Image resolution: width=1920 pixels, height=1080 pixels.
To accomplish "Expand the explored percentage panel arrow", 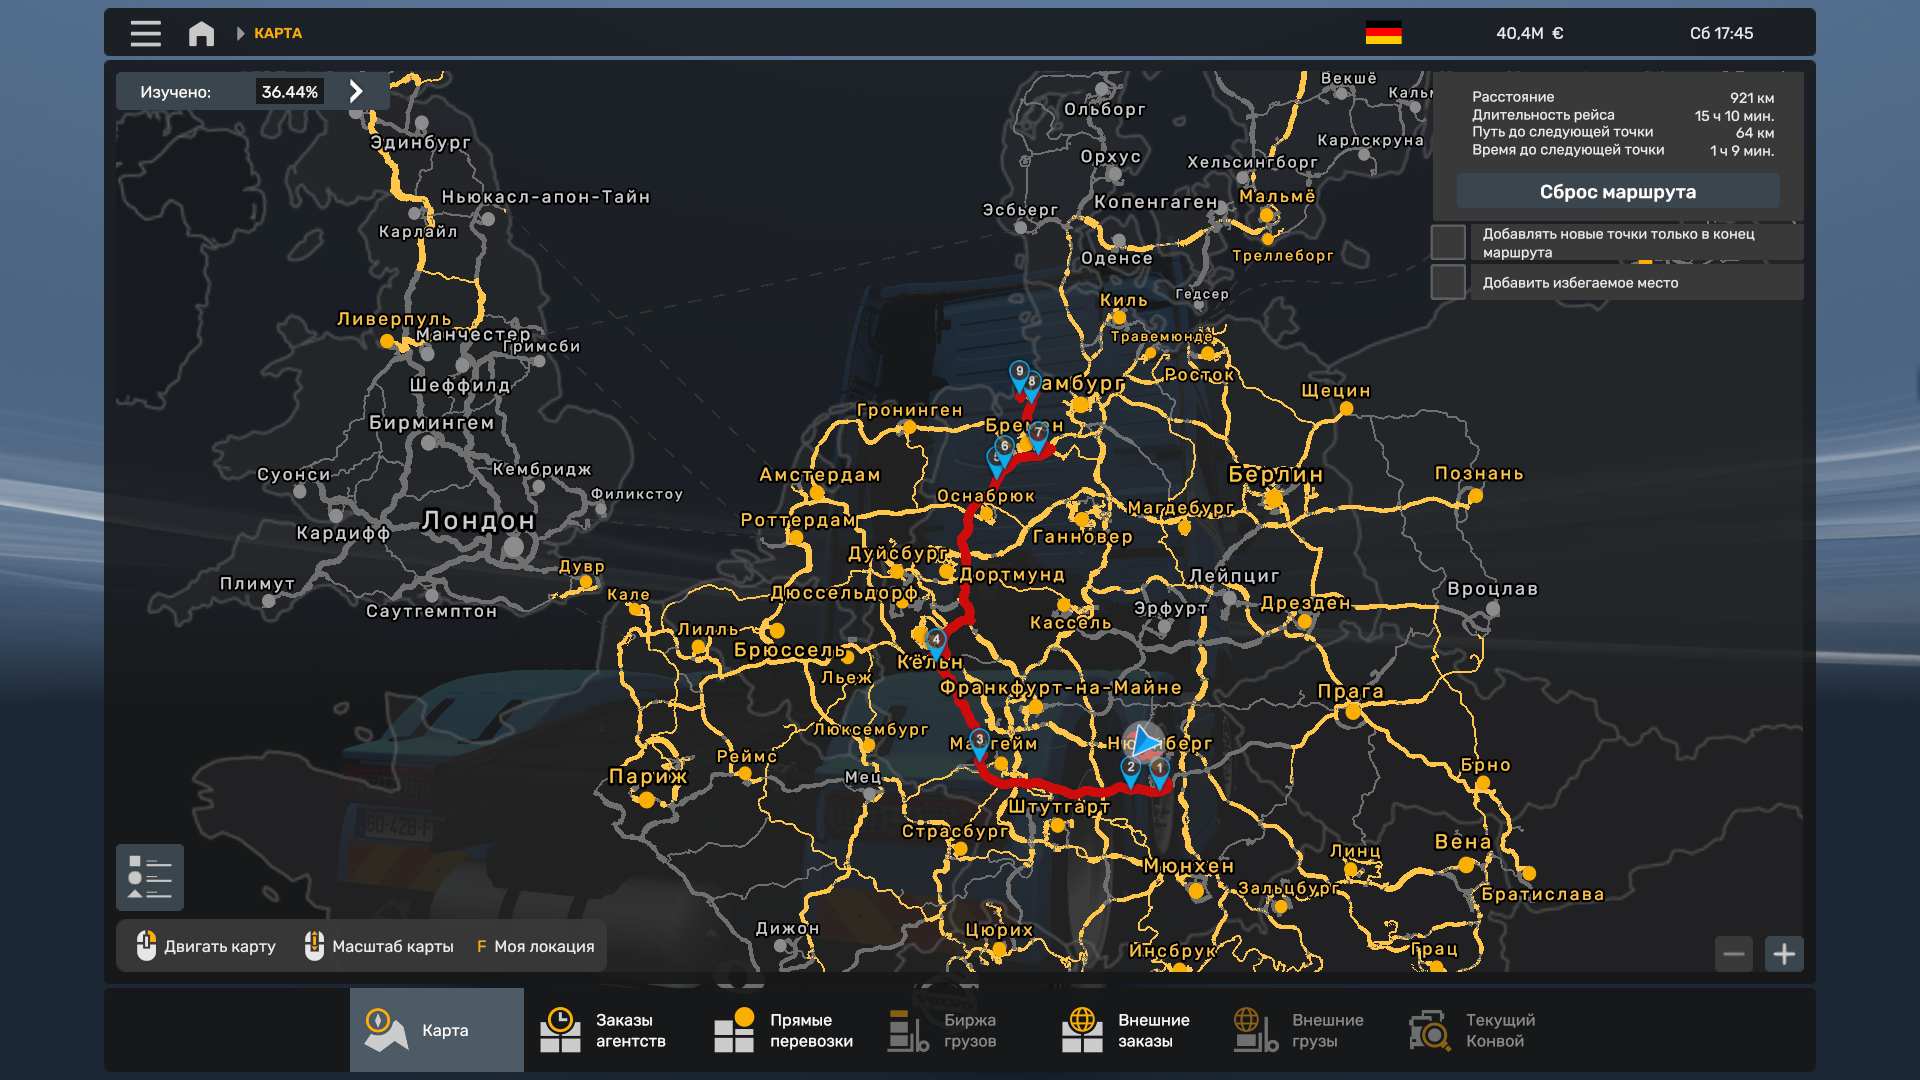I will coord(356,91).
